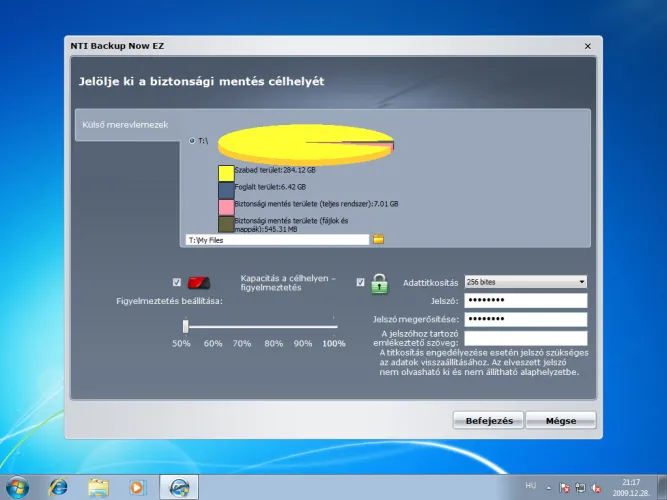Click the T:\My Files path field

point(277,240)
